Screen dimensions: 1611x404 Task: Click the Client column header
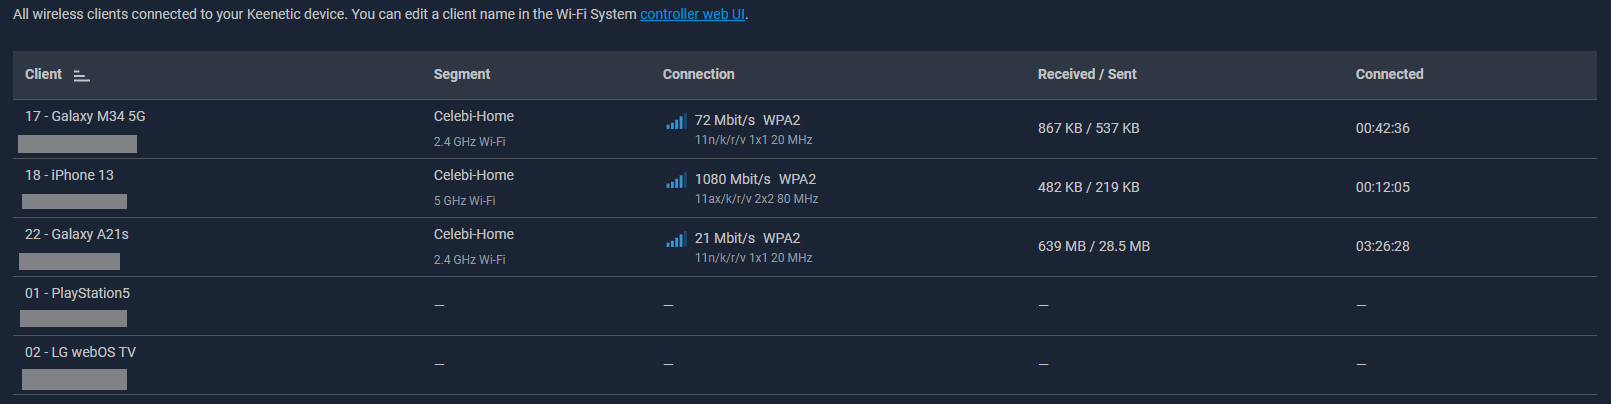[43, 74]
